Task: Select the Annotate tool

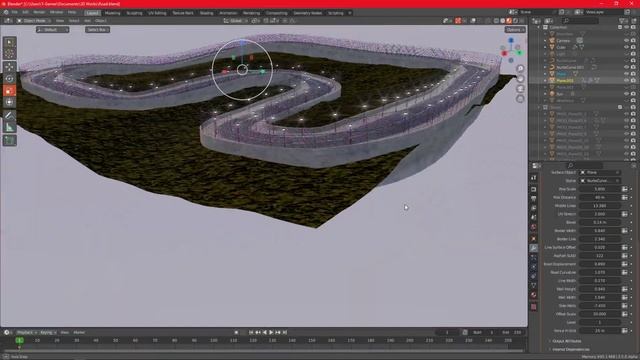Action: (x=10, y=116)
